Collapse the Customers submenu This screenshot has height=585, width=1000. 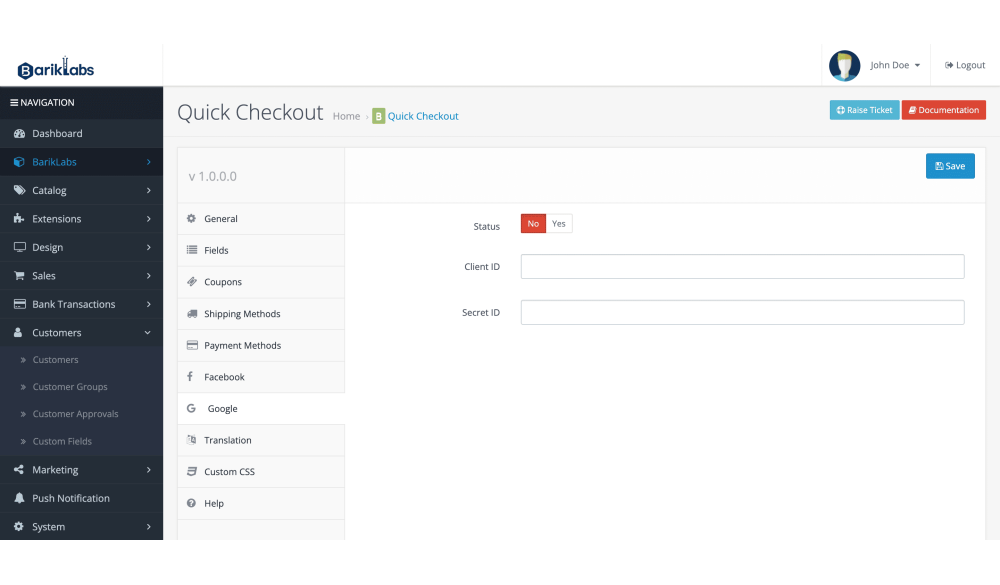pos(148,333)
